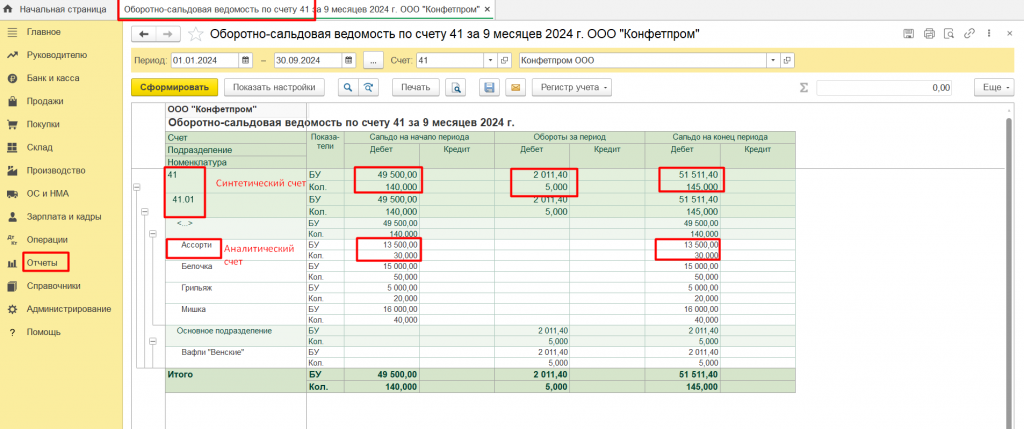1024x429 pixels.
Task: Add report to favorites with star icon
Action: pos(195,34)
